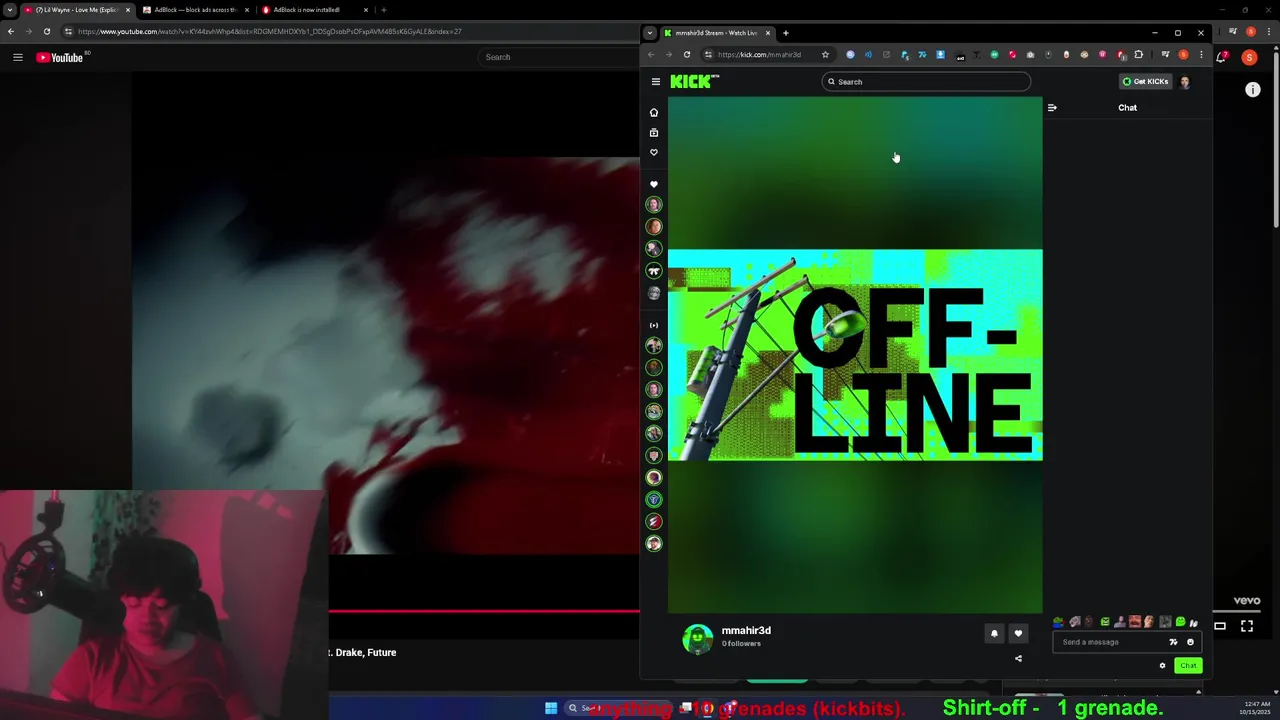
Task: Open Chrome menu in YouTube window
Action: click(x=1270, y=31)
